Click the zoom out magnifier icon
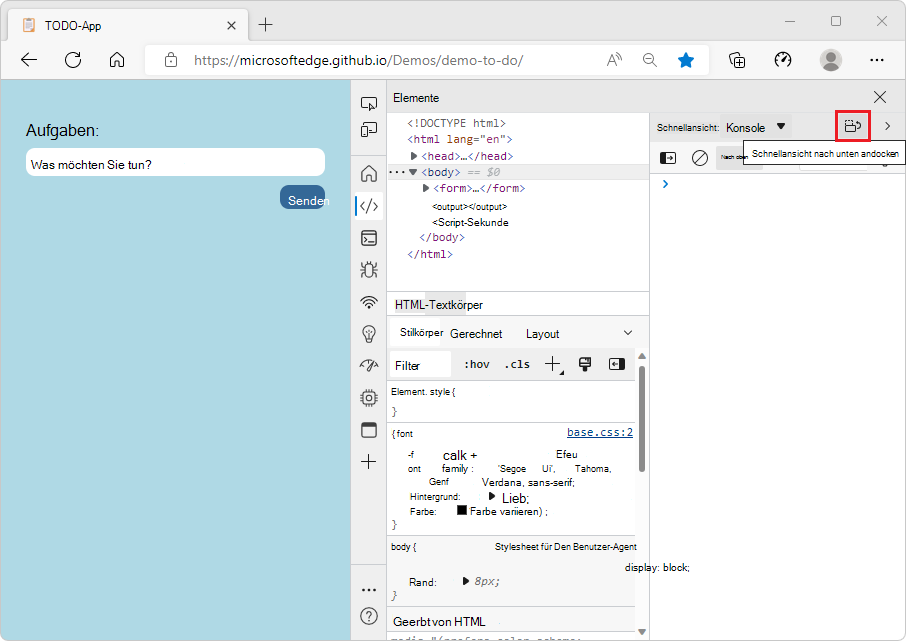 click(650, 60)
